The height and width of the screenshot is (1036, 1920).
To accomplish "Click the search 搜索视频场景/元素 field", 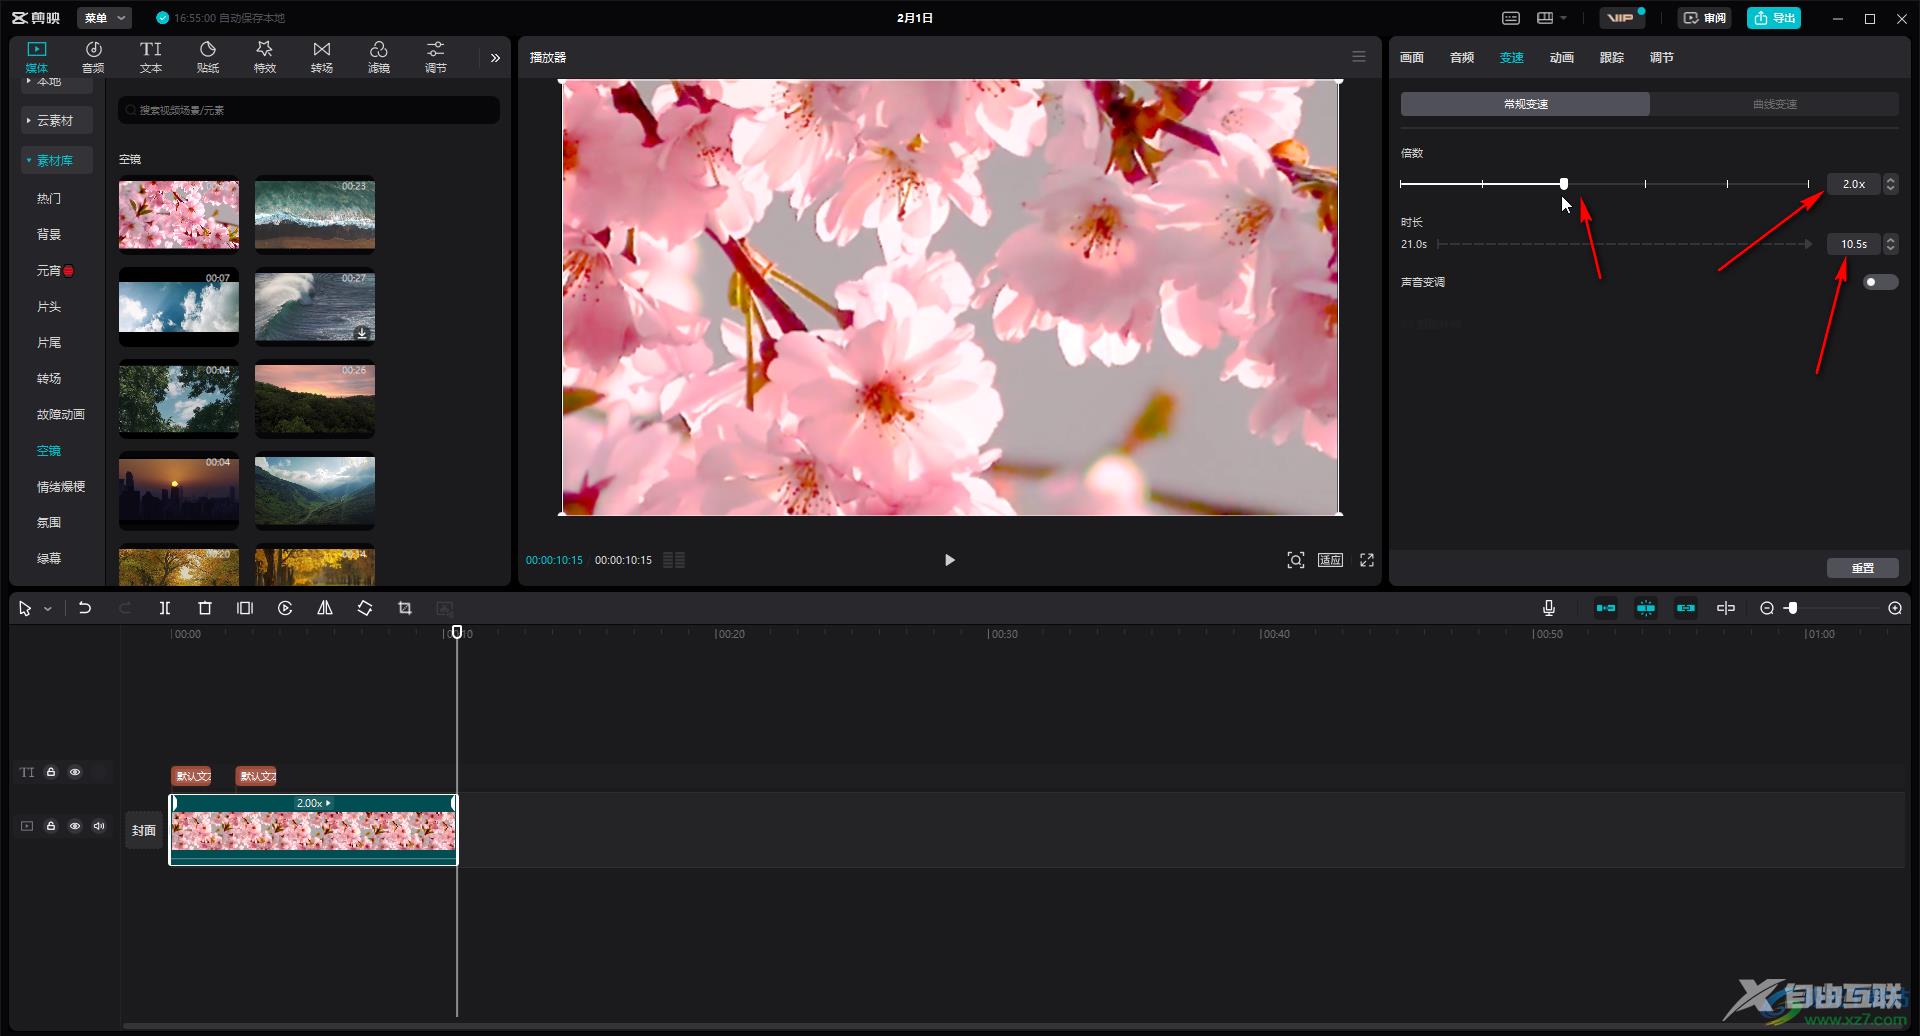I will pos(309,110).
